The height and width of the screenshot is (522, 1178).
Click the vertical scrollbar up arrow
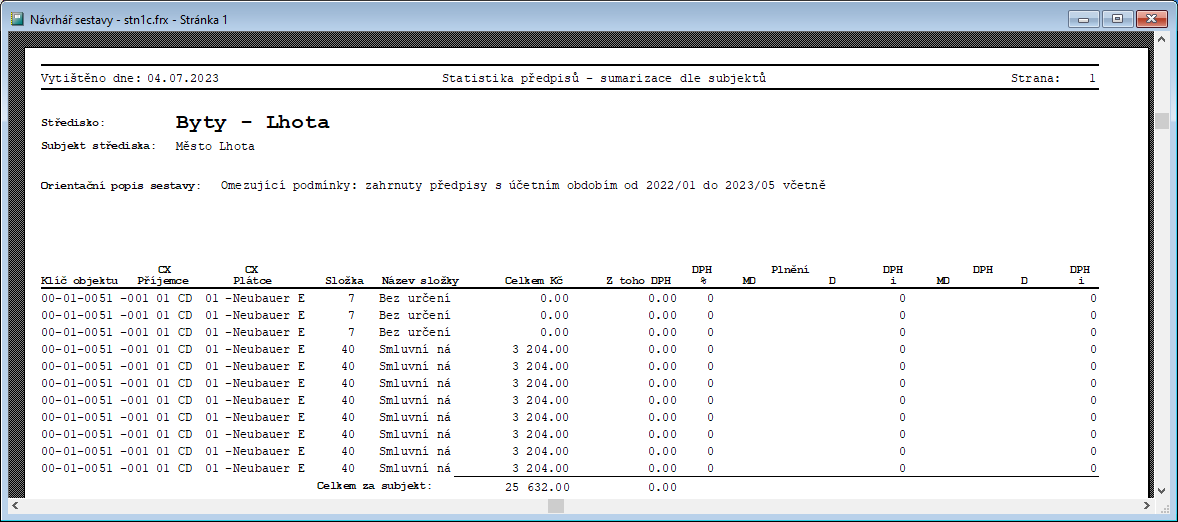[x=1161, y=41]
